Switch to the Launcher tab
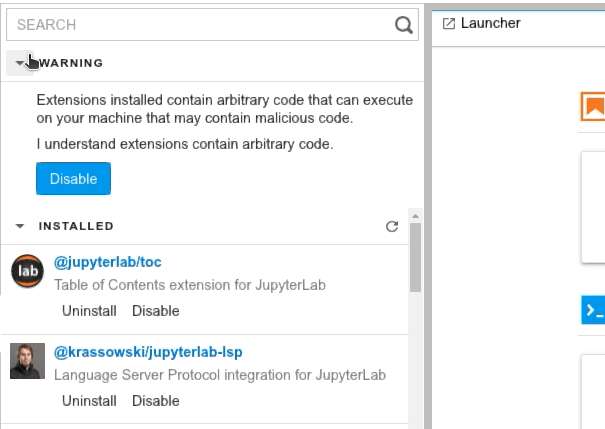Screen dimensions: 605x429 [490, 23]
